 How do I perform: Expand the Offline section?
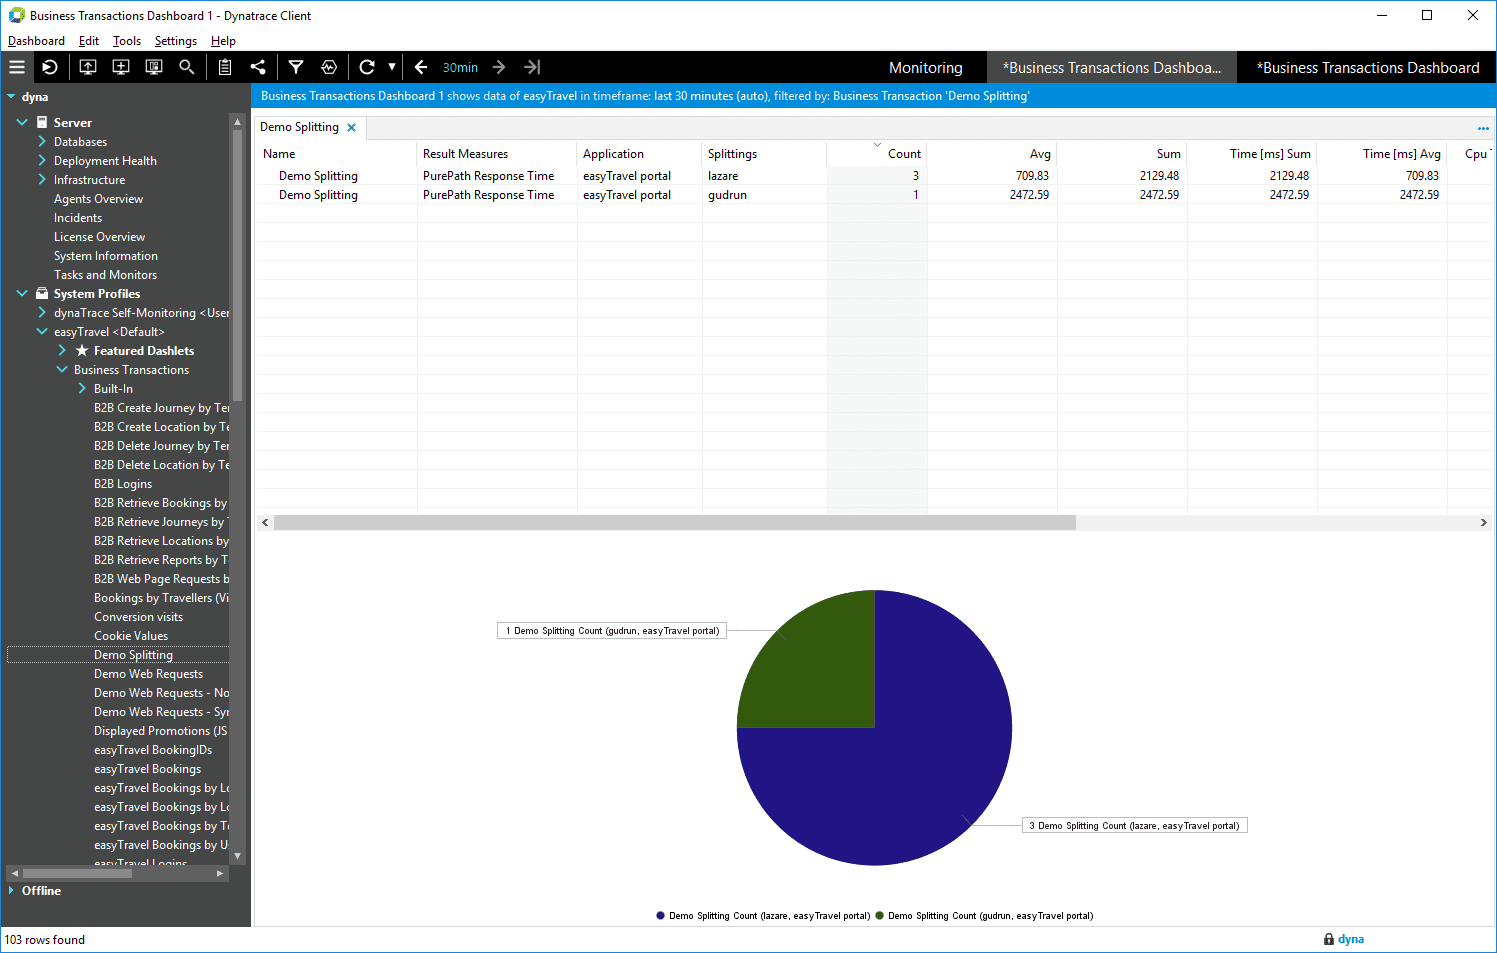click(x=11, y=890)
